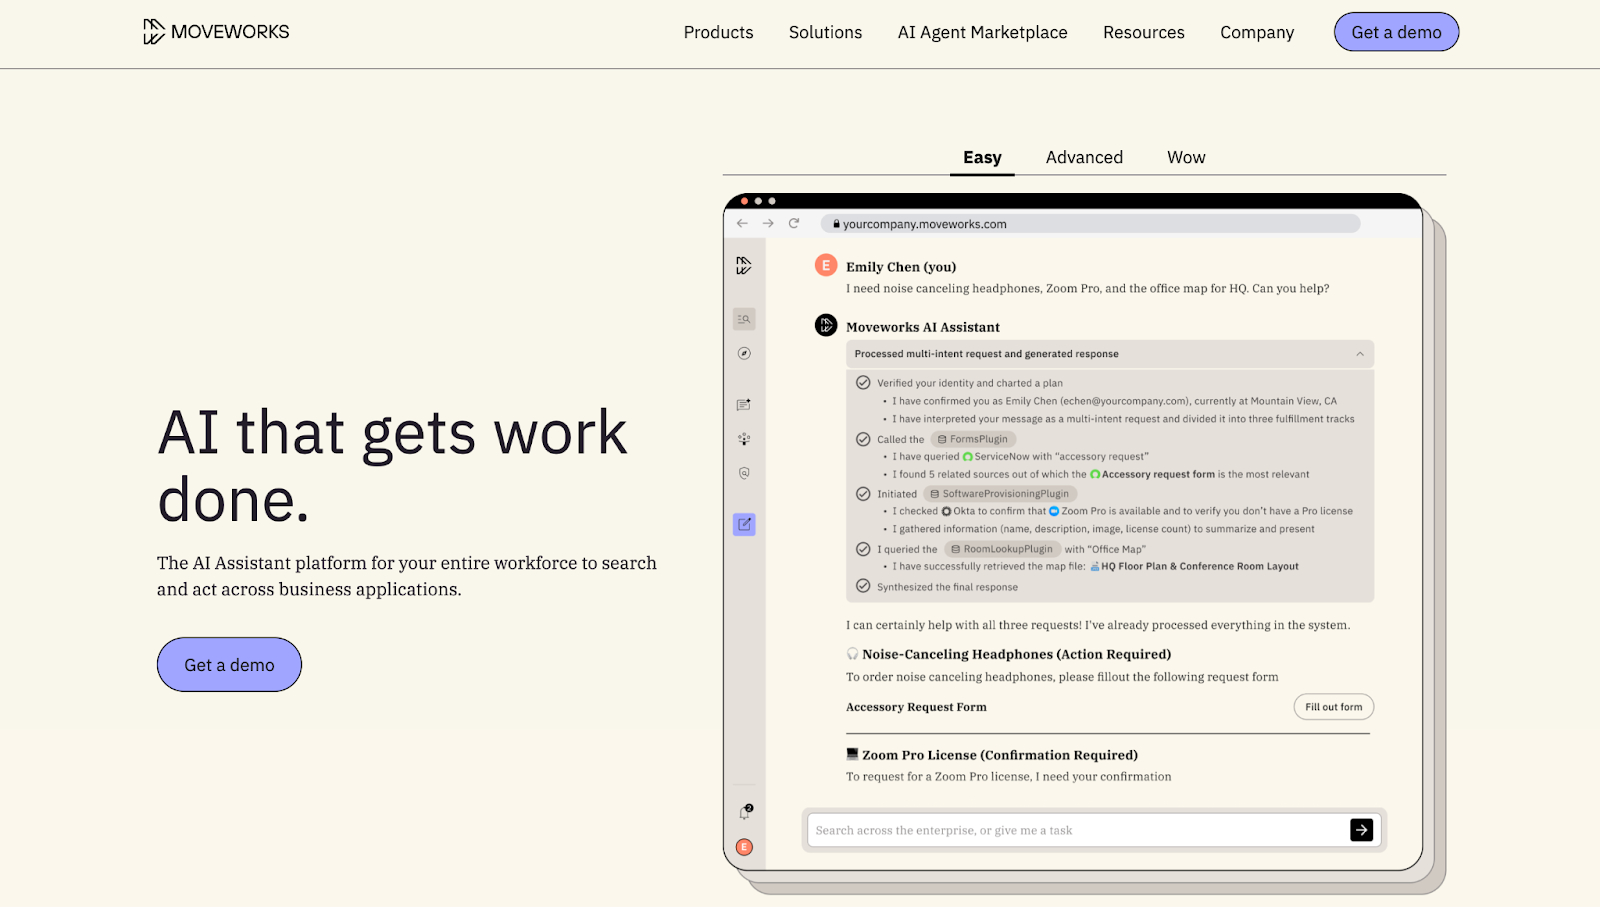The height and width of the screenshot is (907, 1600).
Task: Select the Easy demo tab
Action: (x=982, y=157)
